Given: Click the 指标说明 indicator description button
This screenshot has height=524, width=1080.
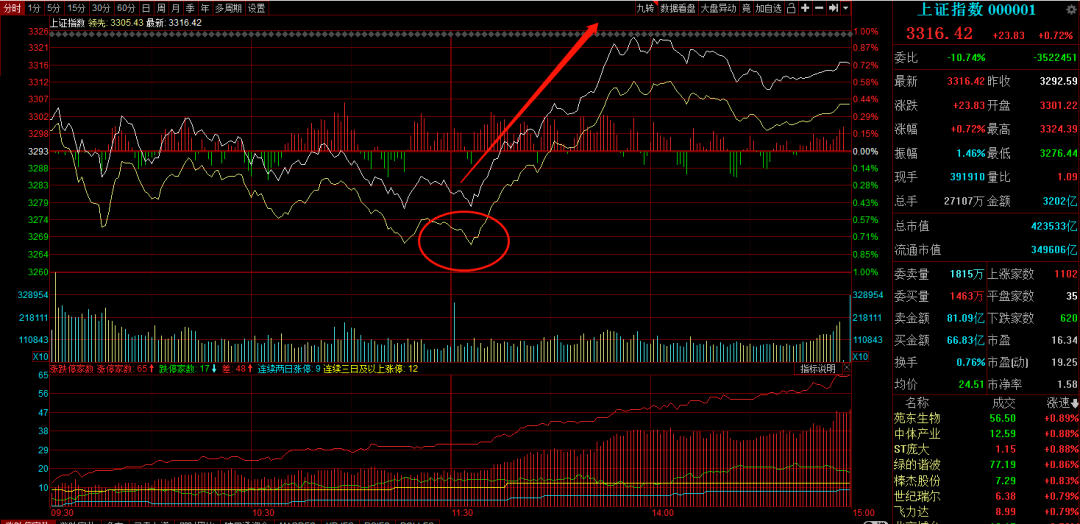Looking at the screenshot, I should tap(817, 369).
